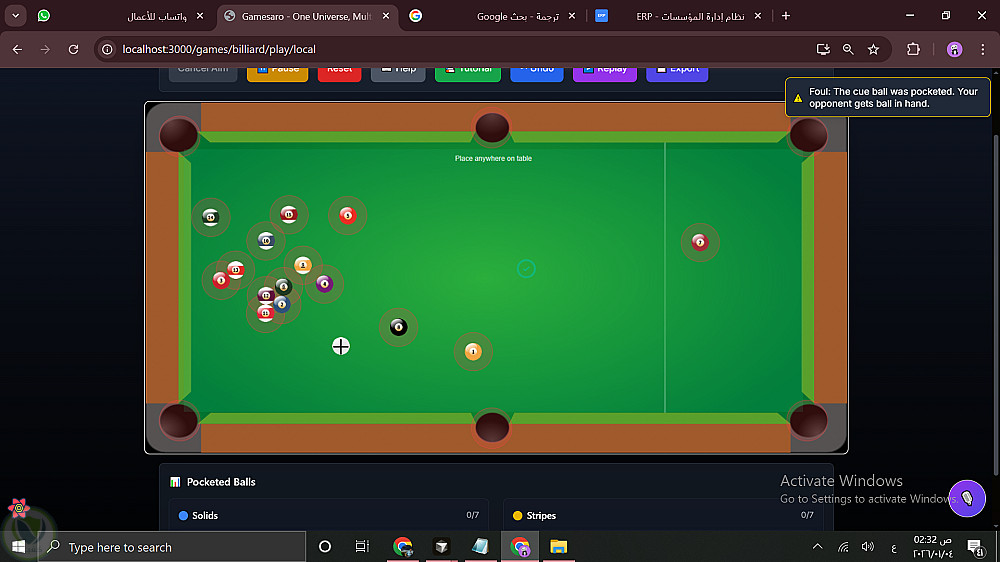Image resolution: width=1000 pixels, height=562 pixels.
Task: Click the top middle side pocket
Action: click(492, 127)
